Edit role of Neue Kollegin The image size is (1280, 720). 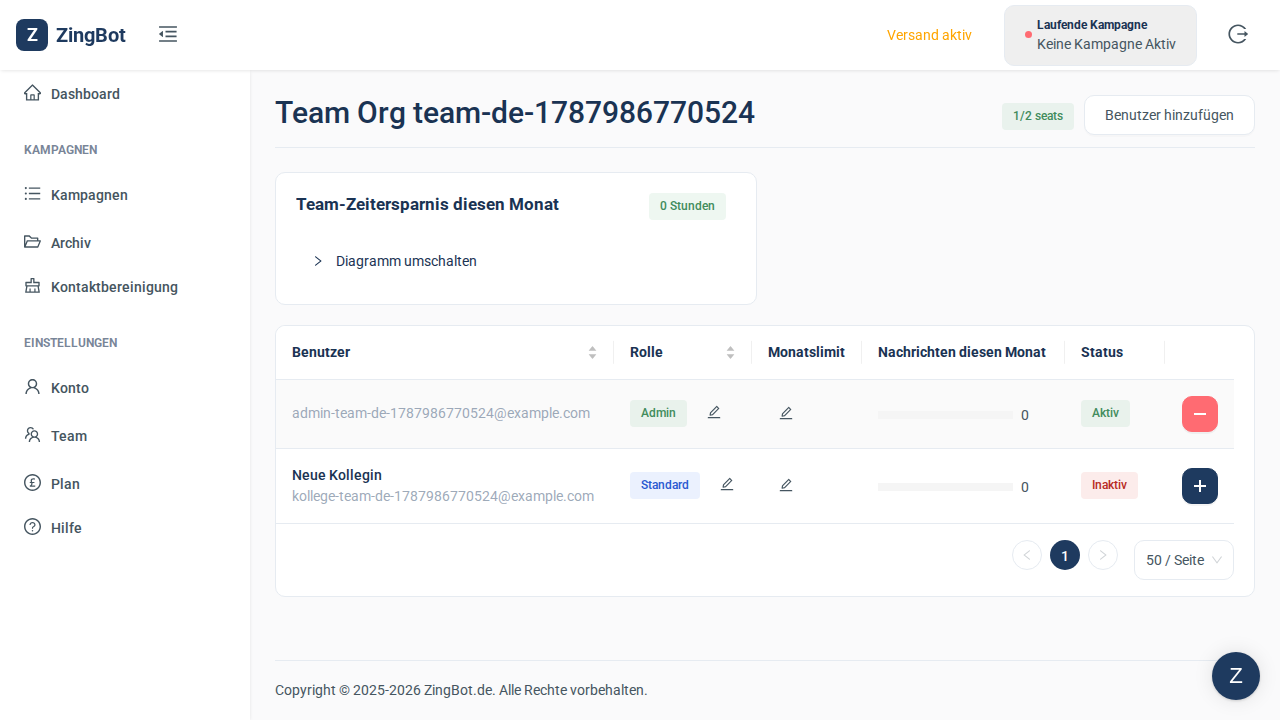click(727, 484)
